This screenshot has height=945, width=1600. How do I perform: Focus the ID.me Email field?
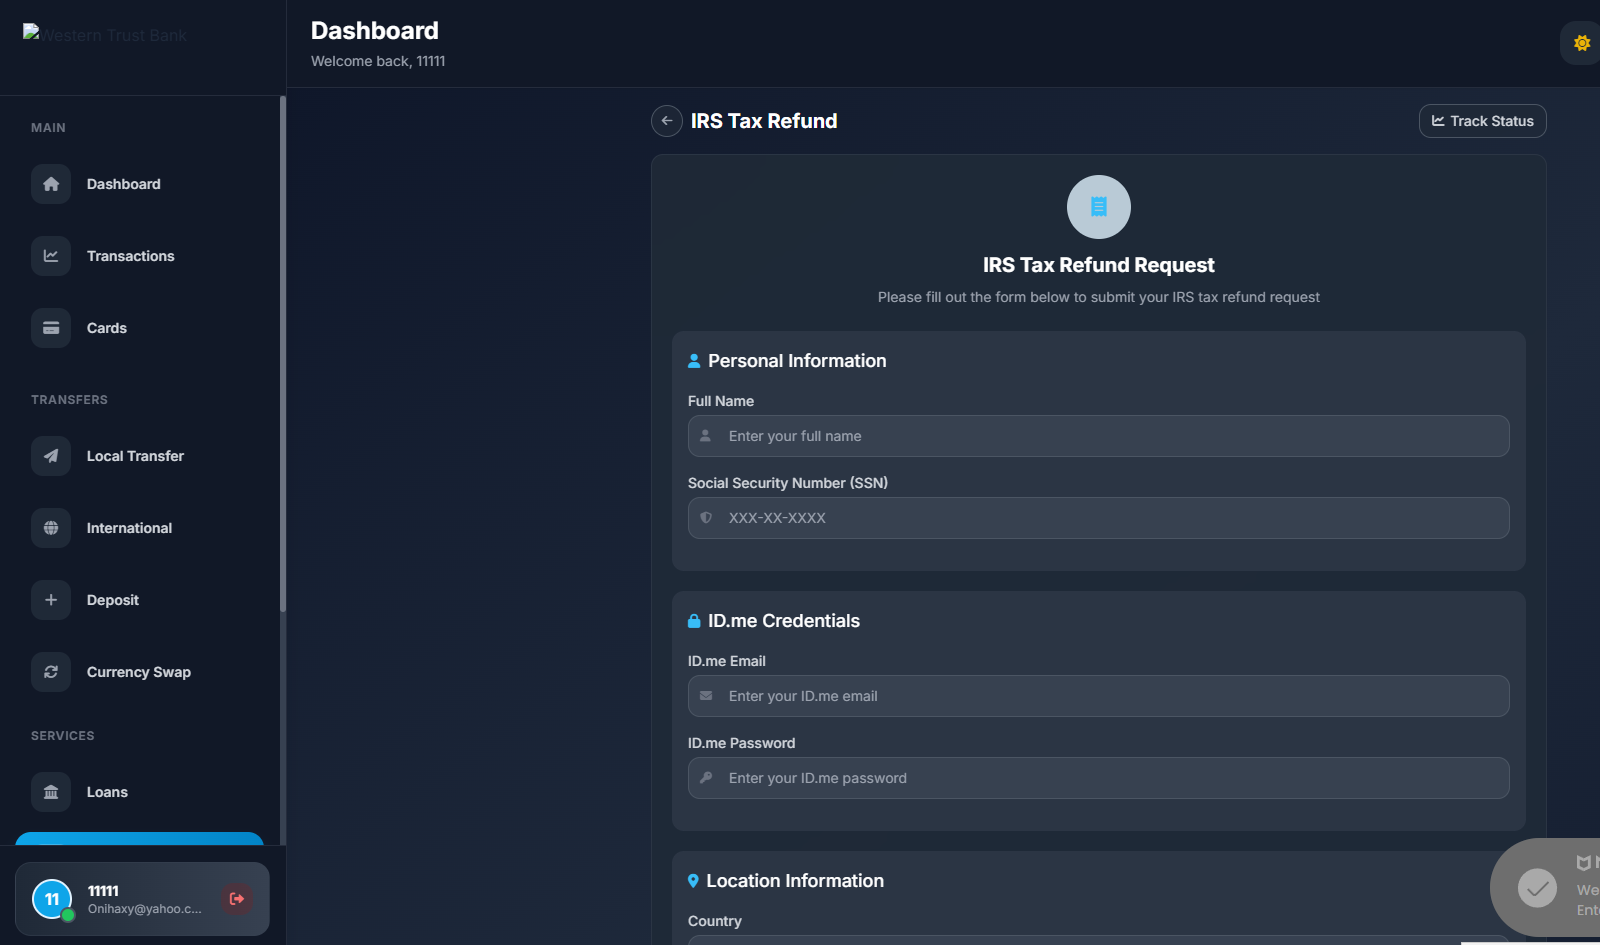[1099, 696]
